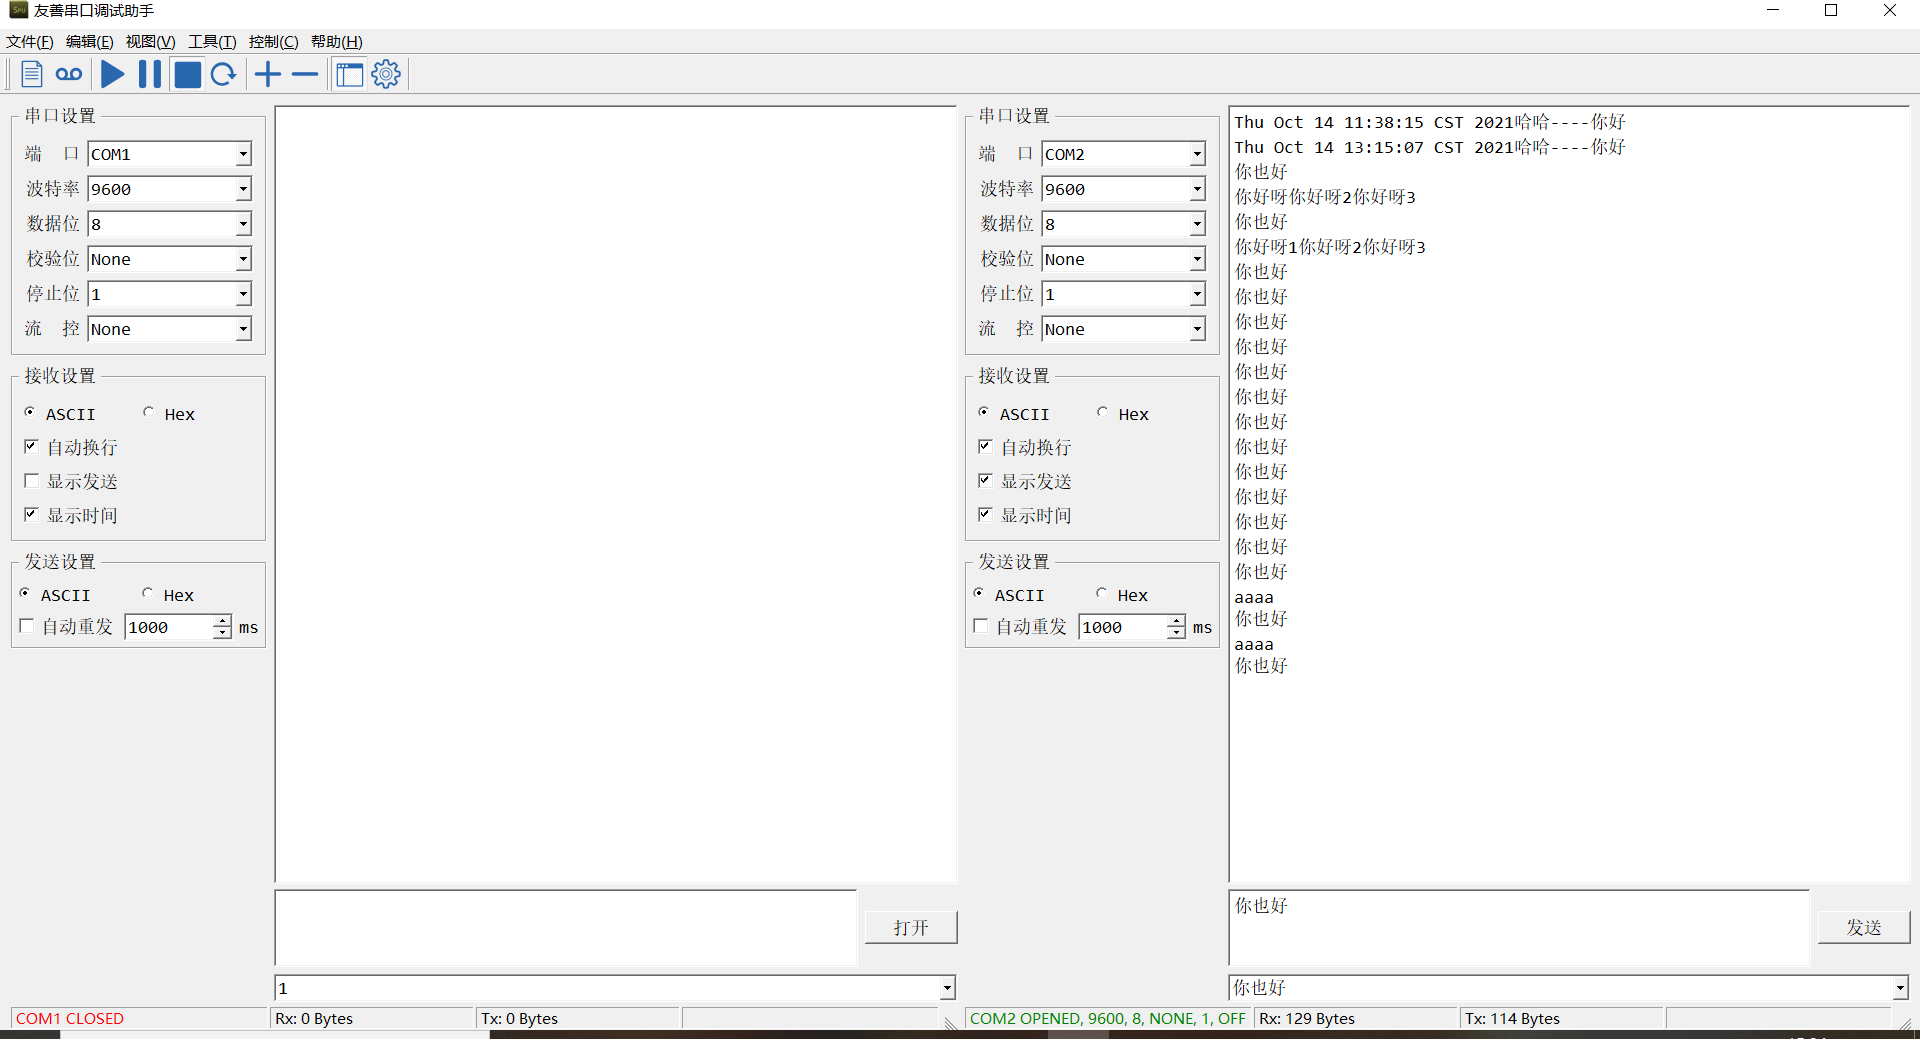Stop with the blue square icon
The image size is (1920, 1039).
pyautogui.click(x=187, y=74)
